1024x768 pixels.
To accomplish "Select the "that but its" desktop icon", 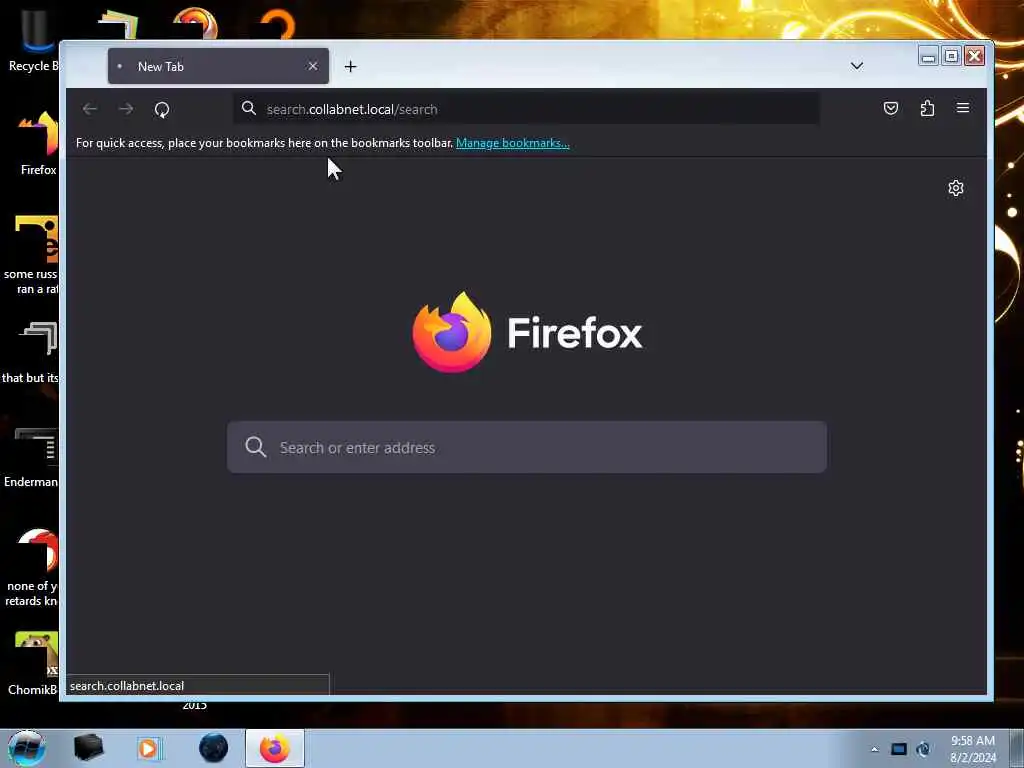I will 30,353.
